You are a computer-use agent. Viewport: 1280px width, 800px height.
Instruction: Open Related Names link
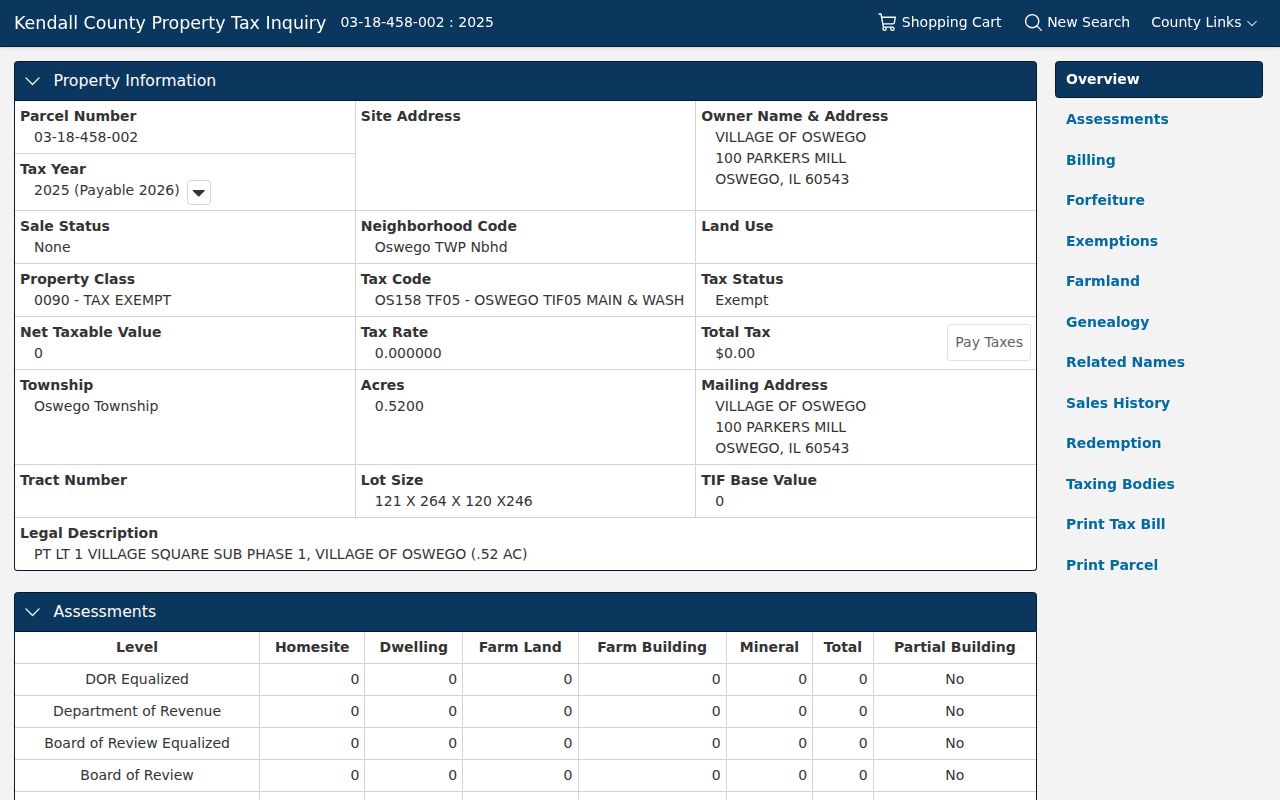(x=1125, y=362)
